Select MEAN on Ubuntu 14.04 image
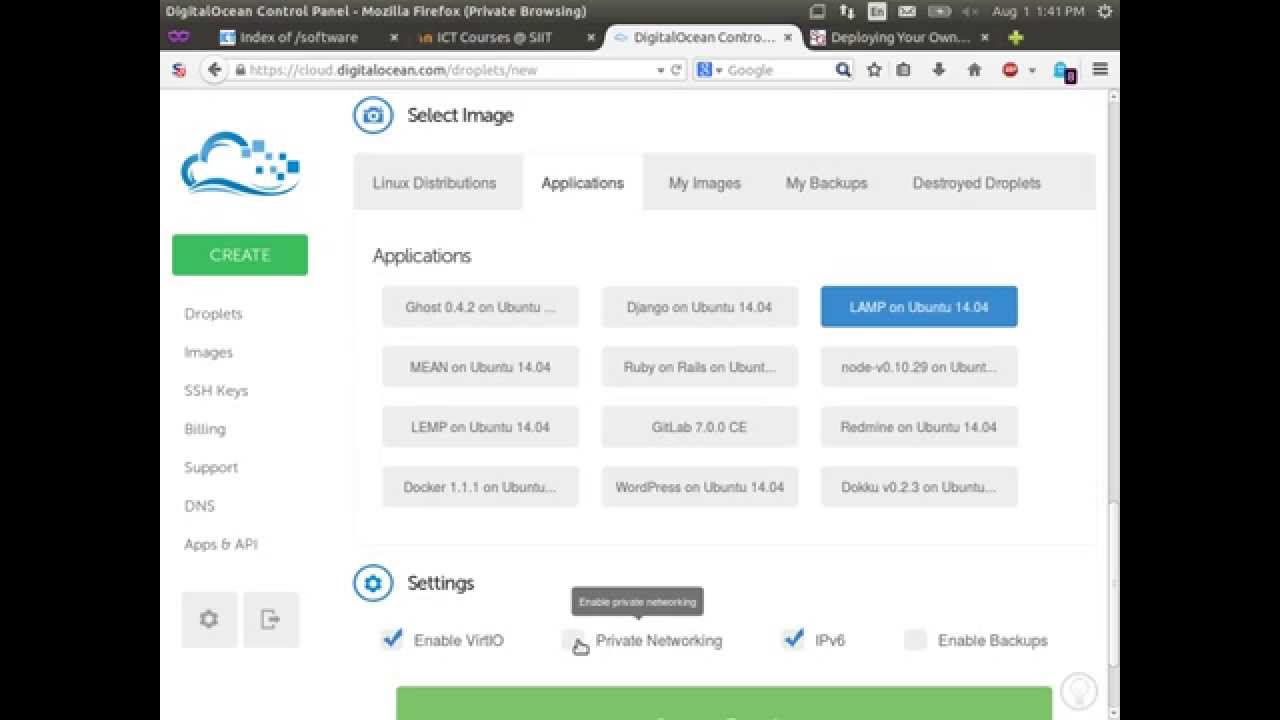The width and height of the screenshot is (1280, 720). (480, 367)
